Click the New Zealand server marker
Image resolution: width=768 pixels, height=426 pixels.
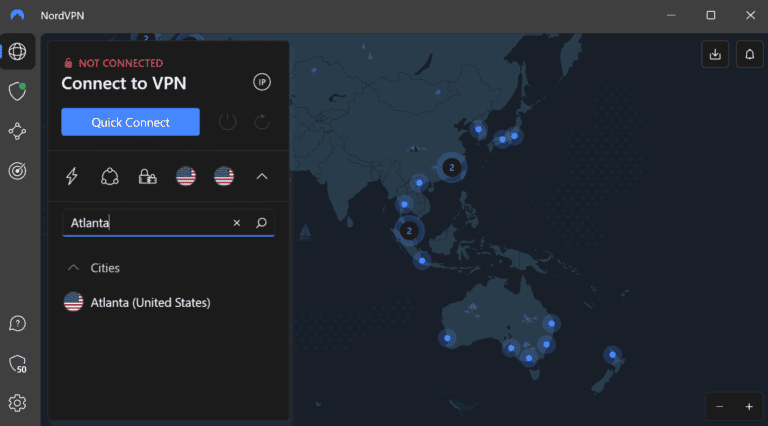[x=612, y=355]
